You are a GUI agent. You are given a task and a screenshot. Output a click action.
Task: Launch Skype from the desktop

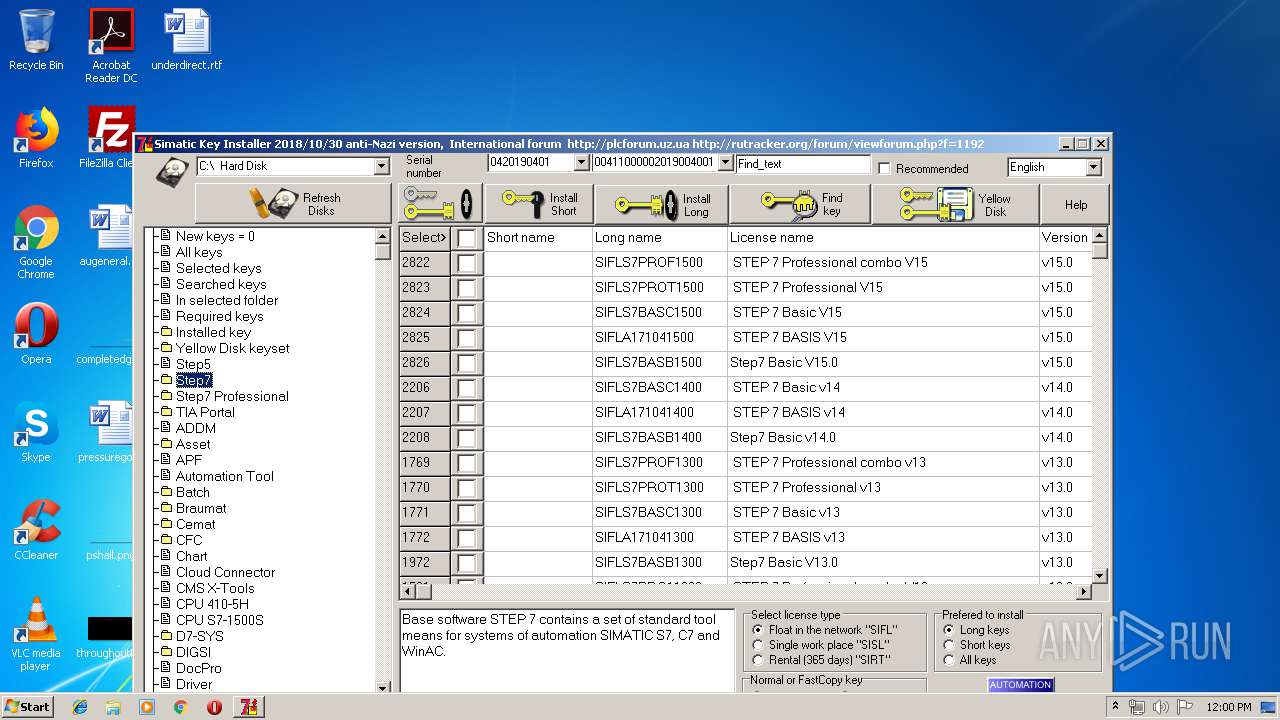point(36,432)
